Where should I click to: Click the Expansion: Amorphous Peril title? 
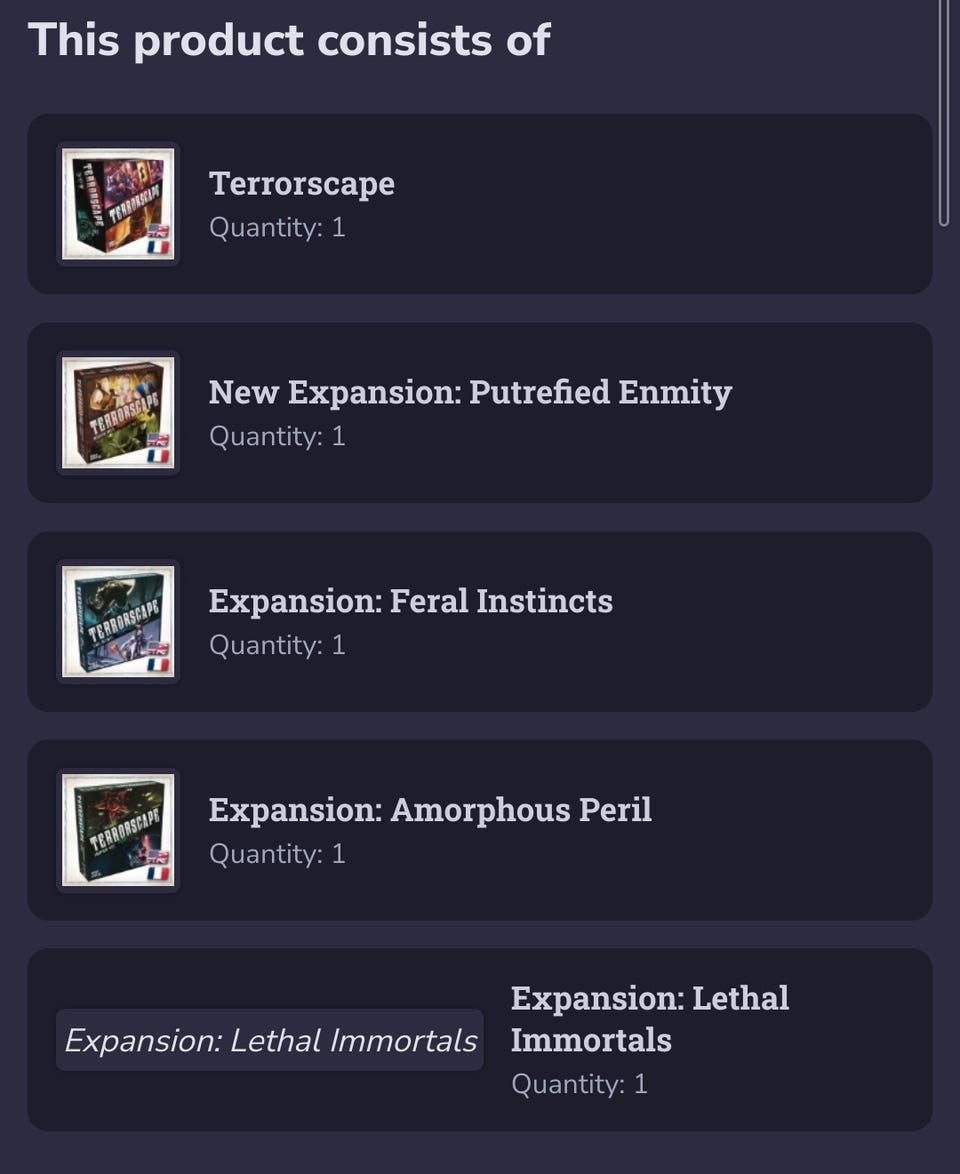coord(430,810)
